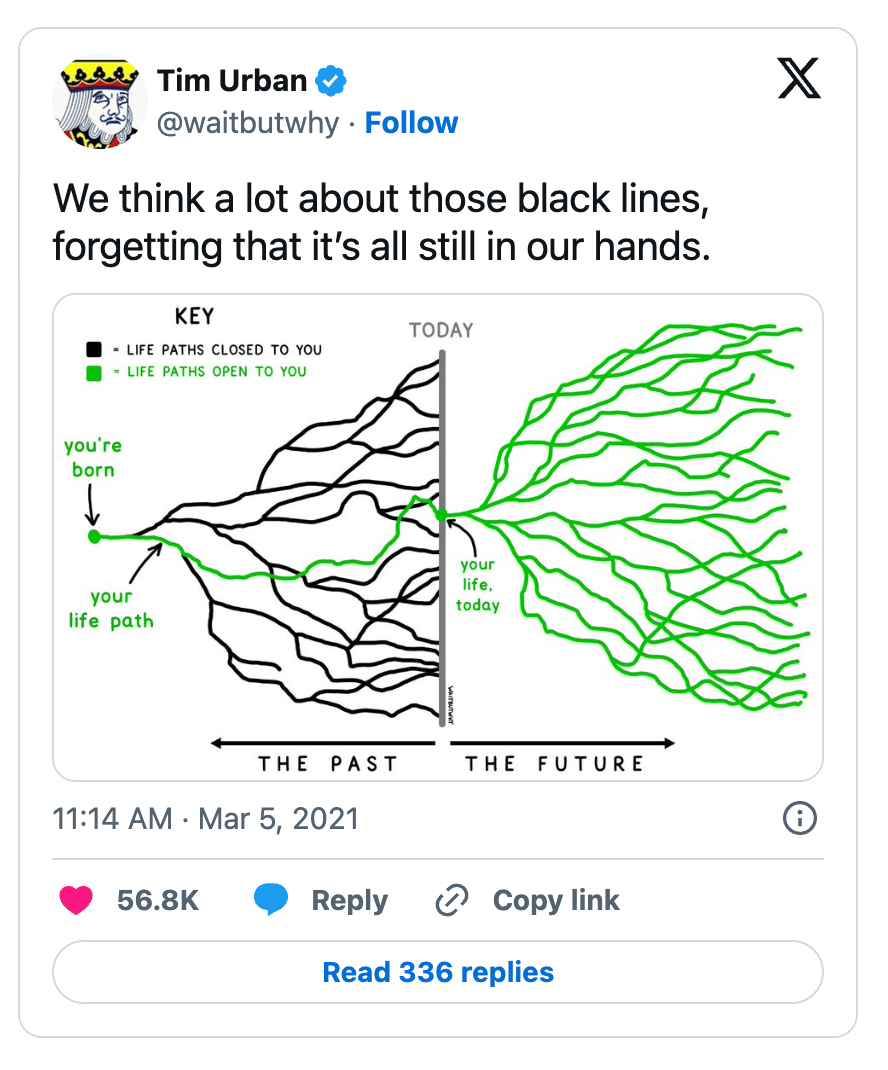Click the Copy link text
Screen dimensions: 888x1070
click(x=556, y=900)
